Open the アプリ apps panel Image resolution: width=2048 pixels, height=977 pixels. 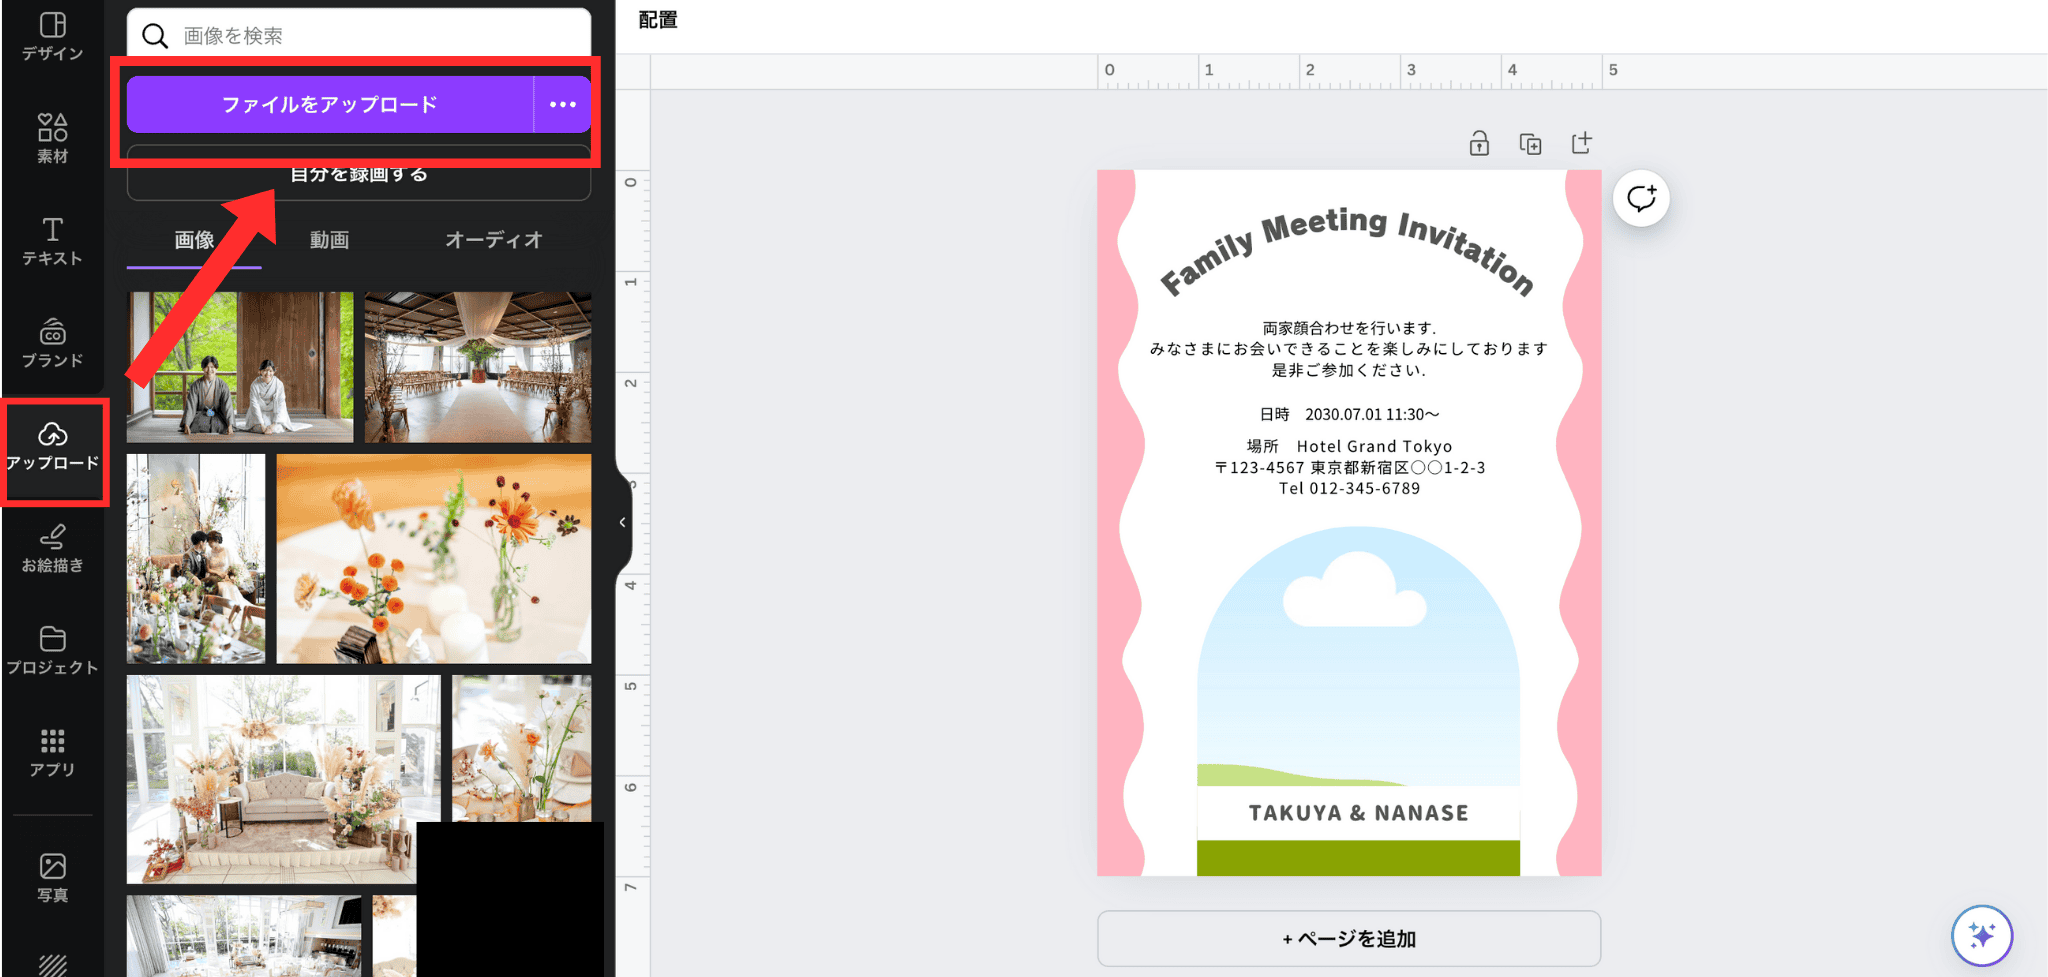(x=52, y=752)
